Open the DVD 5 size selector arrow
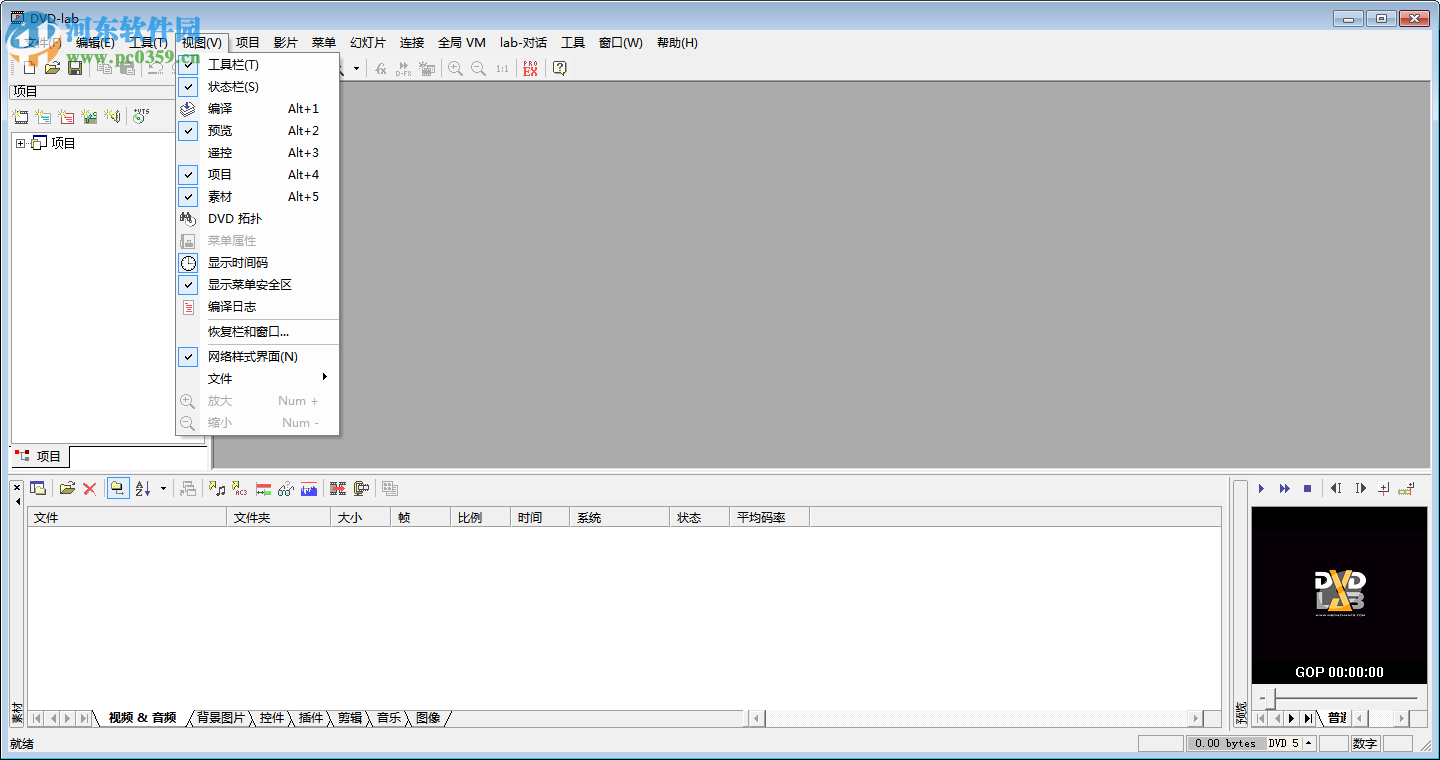 [x=1309, y=743]
